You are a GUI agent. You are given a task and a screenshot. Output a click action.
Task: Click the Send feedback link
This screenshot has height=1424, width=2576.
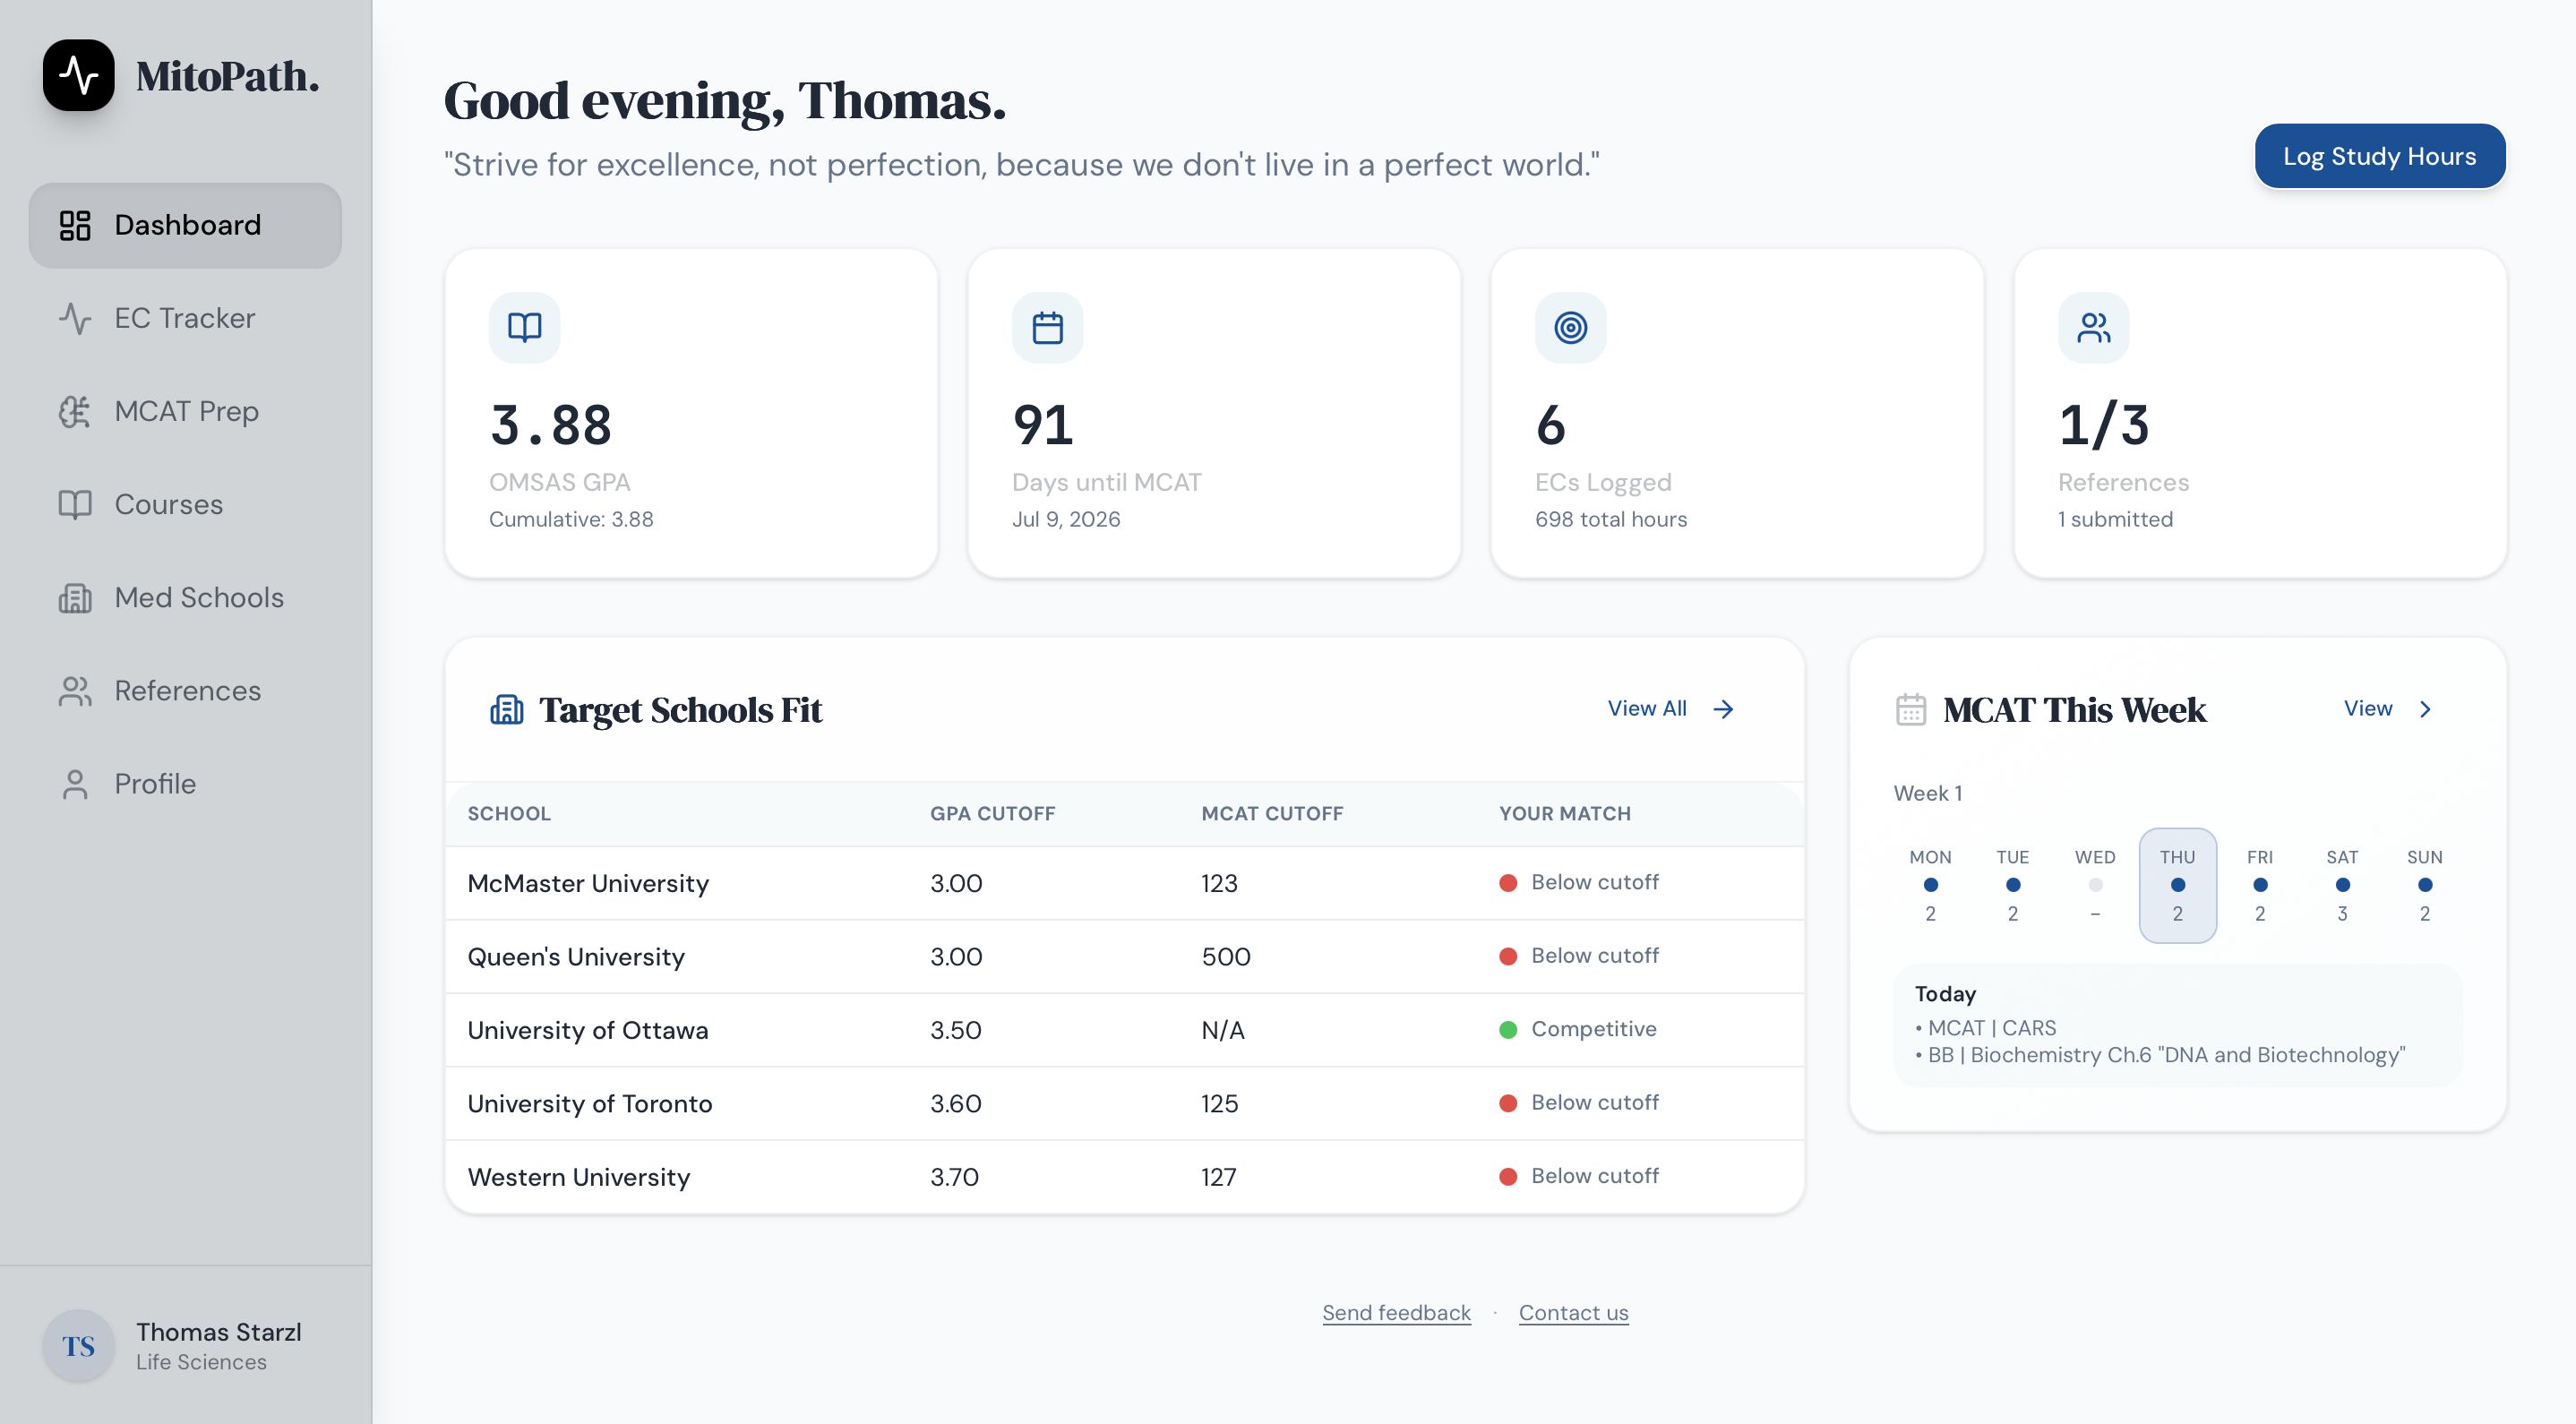(x=1395, y=1312)
